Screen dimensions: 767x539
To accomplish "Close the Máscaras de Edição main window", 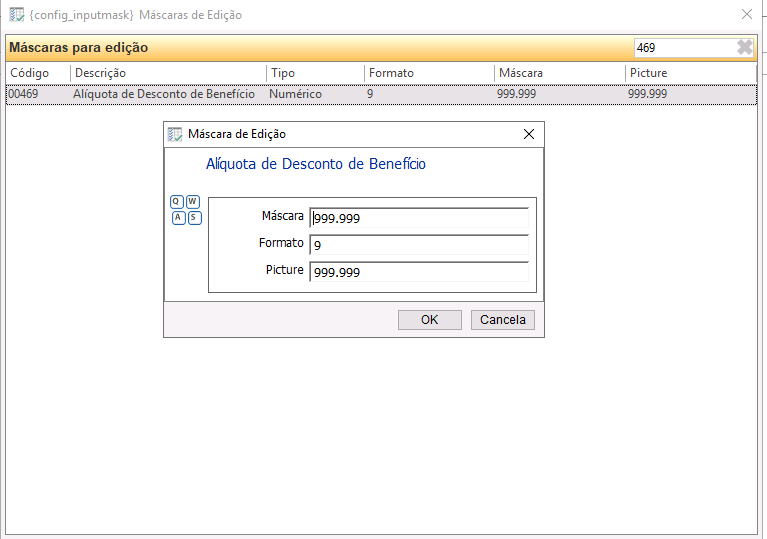I will click(x=745, y=15).
